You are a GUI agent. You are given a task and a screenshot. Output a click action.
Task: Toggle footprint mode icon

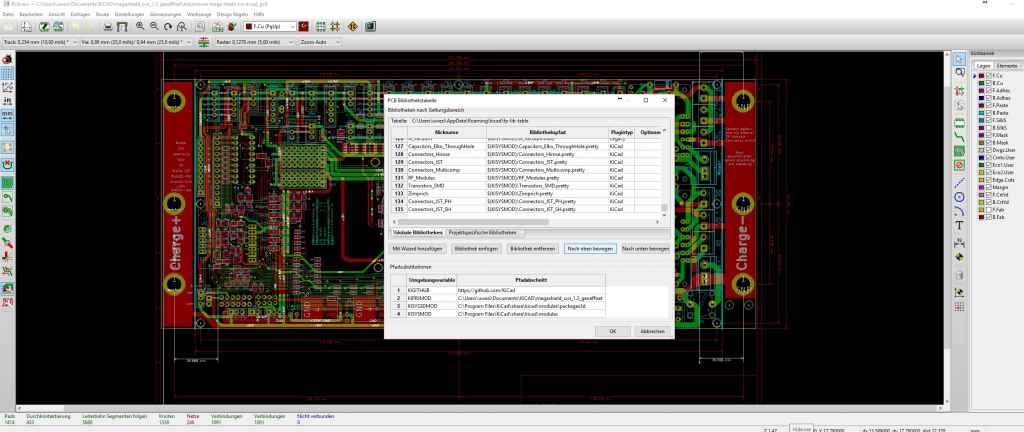click(x=321, y=27)
